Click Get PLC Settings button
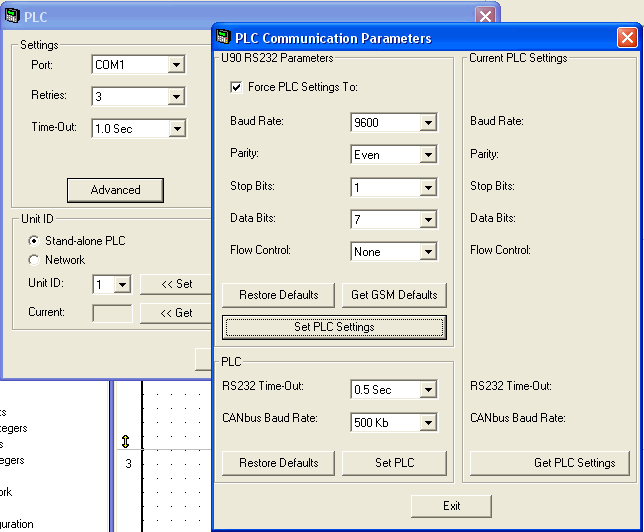 (x=550, y=463)
